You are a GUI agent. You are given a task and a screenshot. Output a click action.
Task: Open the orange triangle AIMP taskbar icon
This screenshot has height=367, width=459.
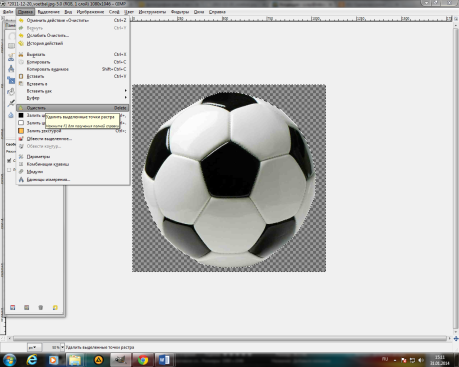coord(98,360)
